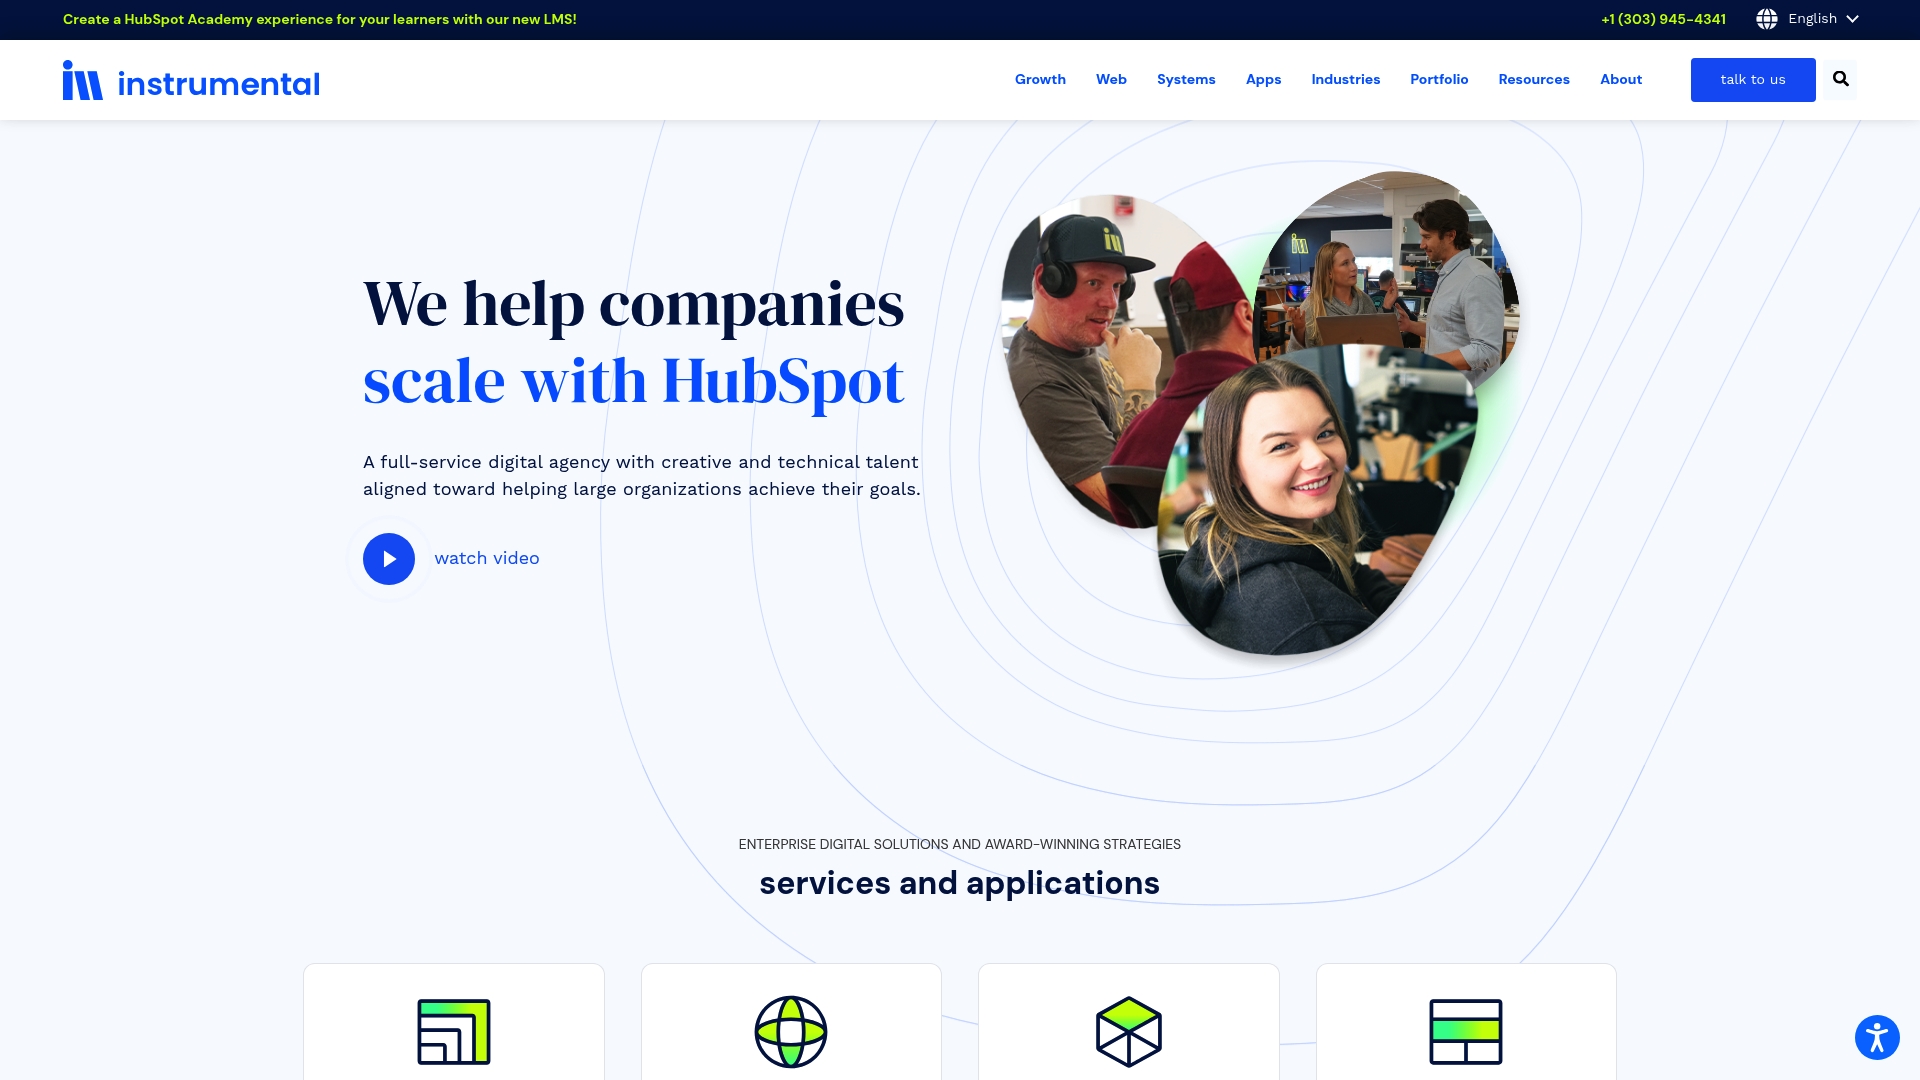Open the Systems navigation item
The image size is (1920, 1080).
coord(1186,79)
